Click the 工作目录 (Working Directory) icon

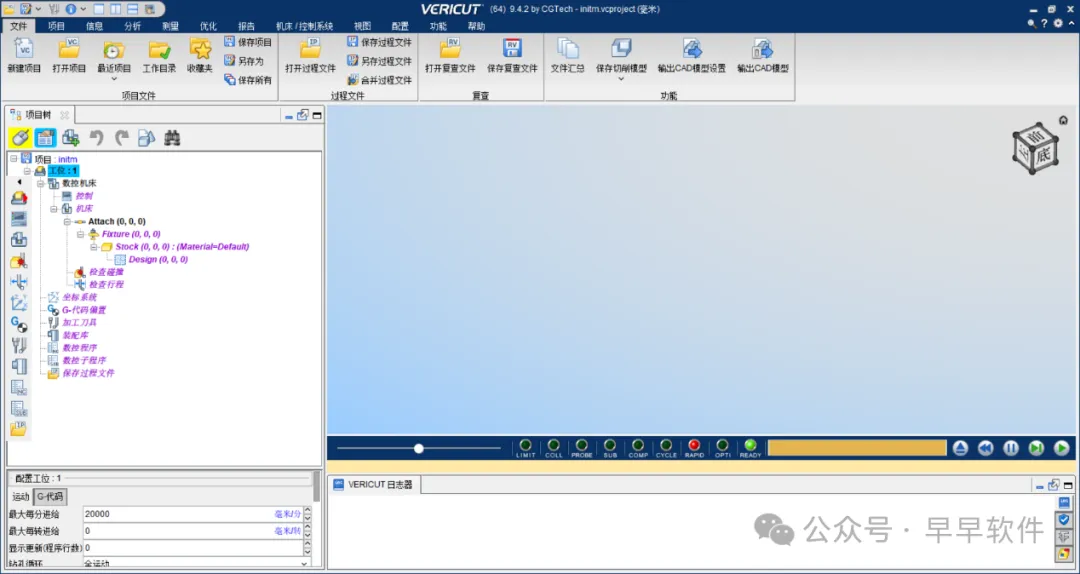pyautogui.click(x=159, y=49)
